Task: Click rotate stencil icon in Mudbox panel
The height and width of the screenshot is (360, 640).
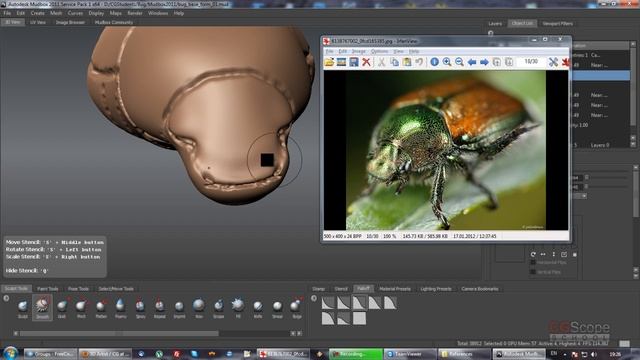Action: point(533,254)
